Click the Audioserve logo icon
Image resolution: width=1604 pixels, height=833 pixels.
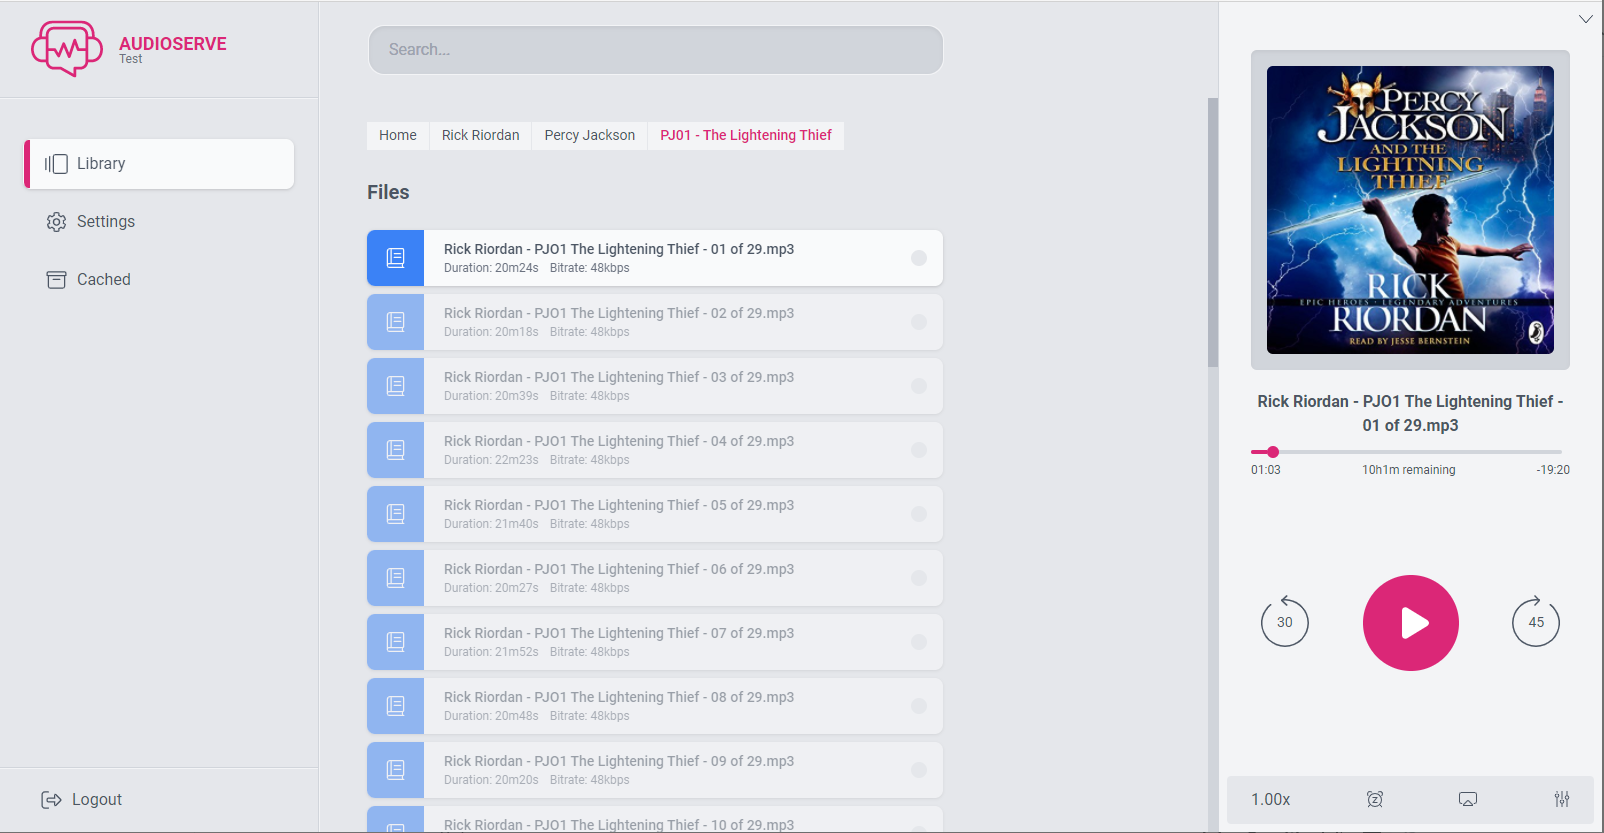click(x=67, y=49)
